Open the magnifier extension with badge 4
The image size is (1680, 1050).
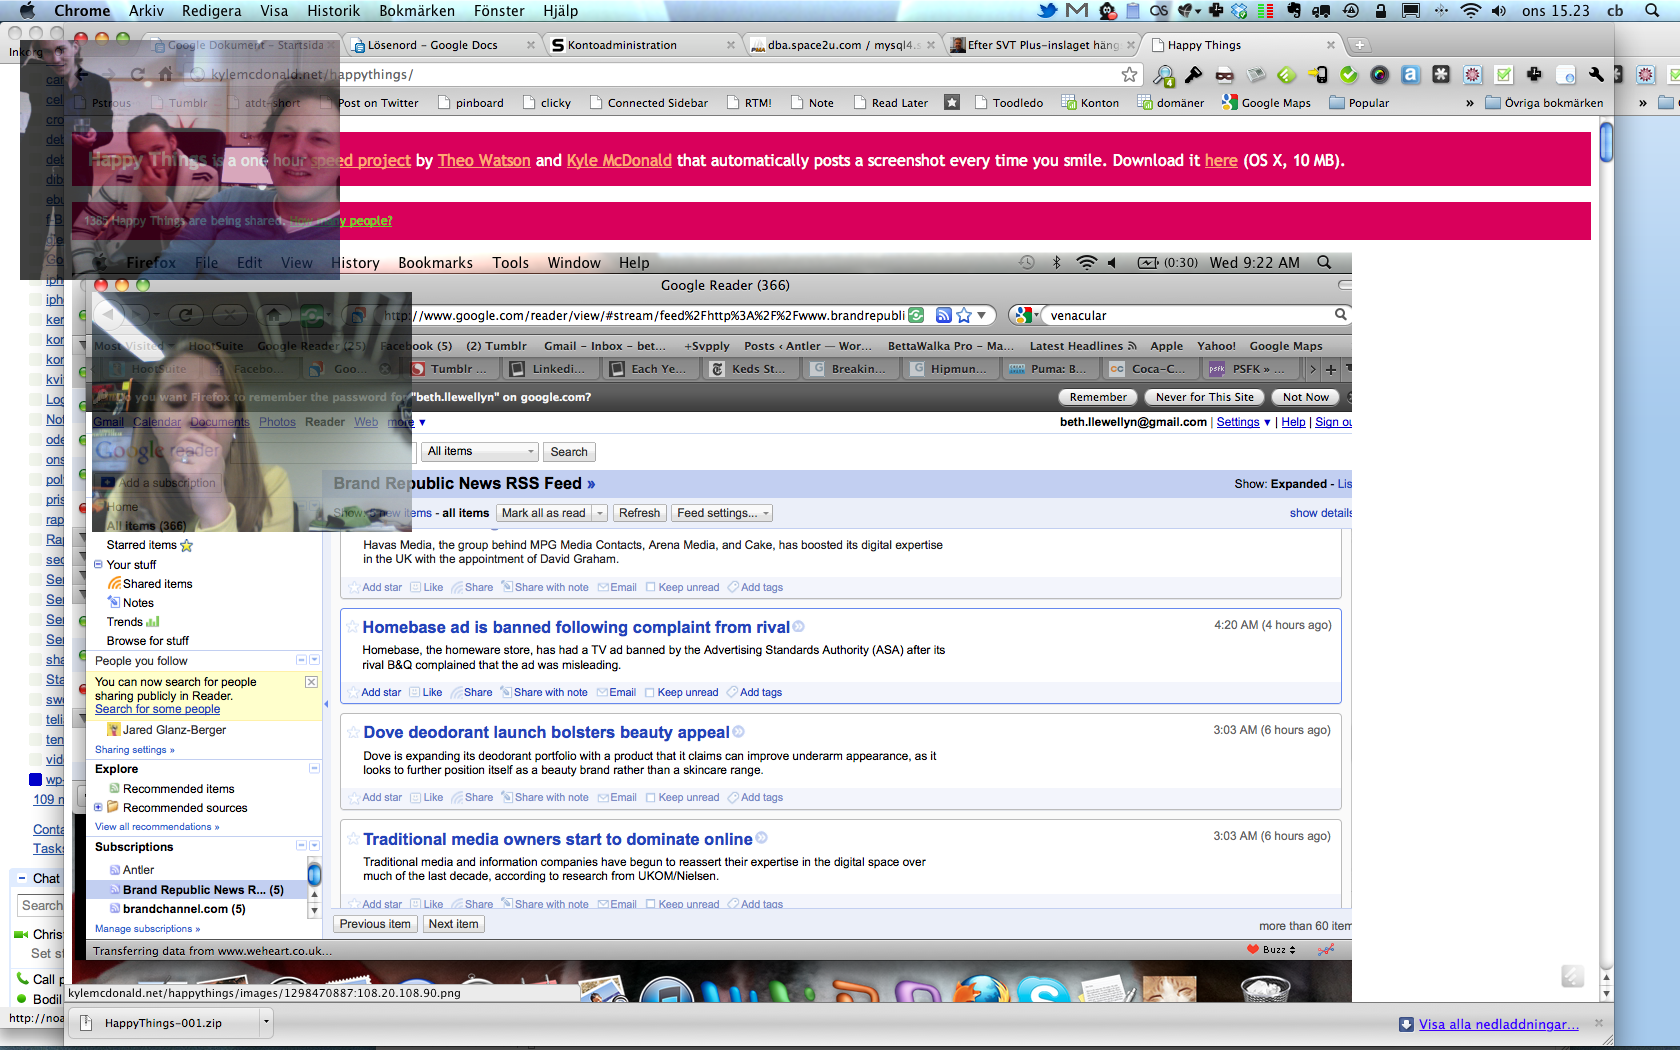click(x=1163, y=76)
